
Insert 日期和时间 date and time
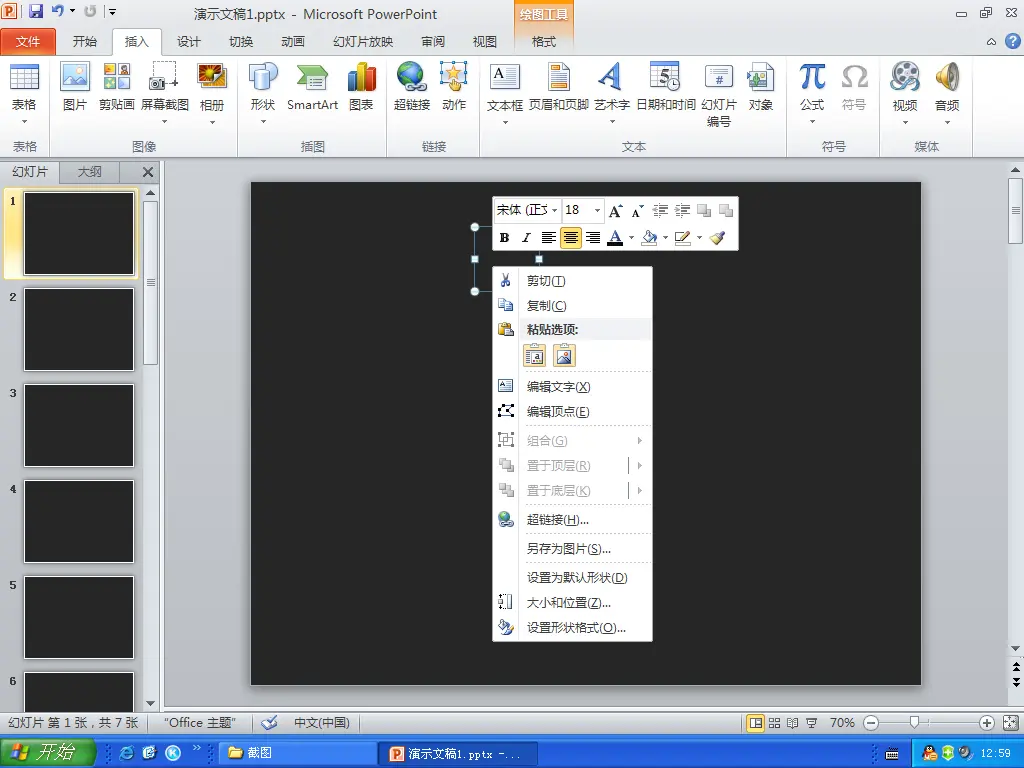665,86
